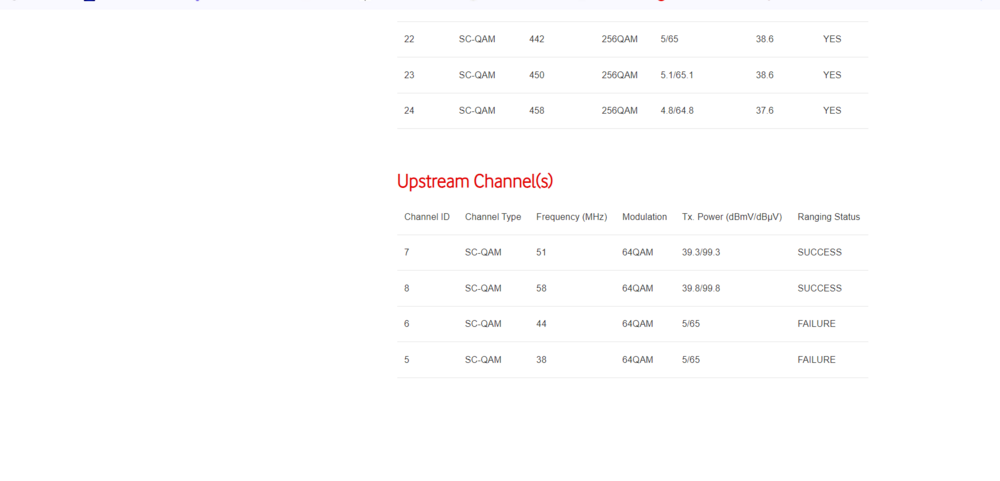Viewport: 1000px width, 481px height.
Task: Select upstream channel ID 7 cell
Action: (407, 253)
